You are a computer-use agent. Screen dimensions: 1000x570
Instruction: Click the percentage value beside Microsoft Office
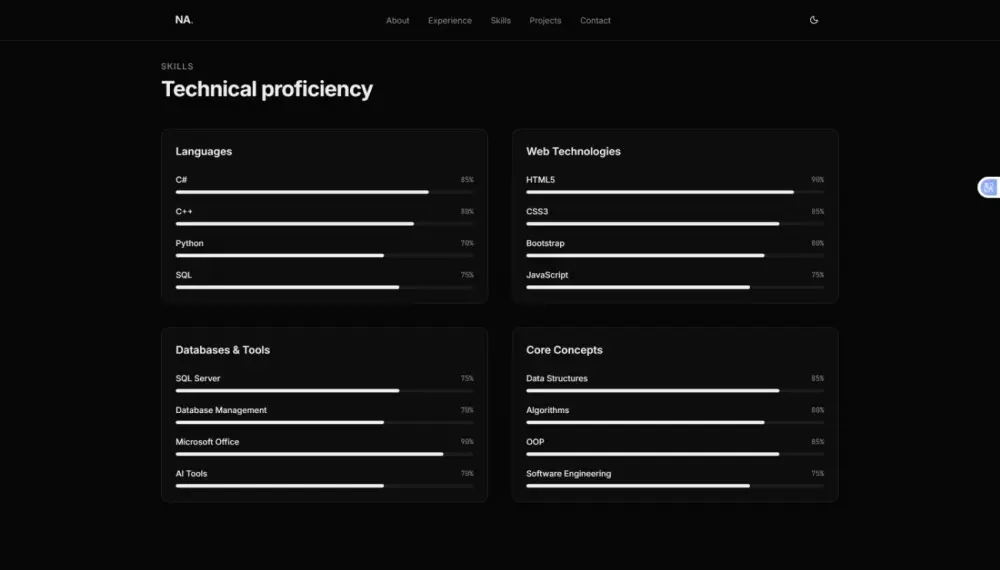pos(467,442)
